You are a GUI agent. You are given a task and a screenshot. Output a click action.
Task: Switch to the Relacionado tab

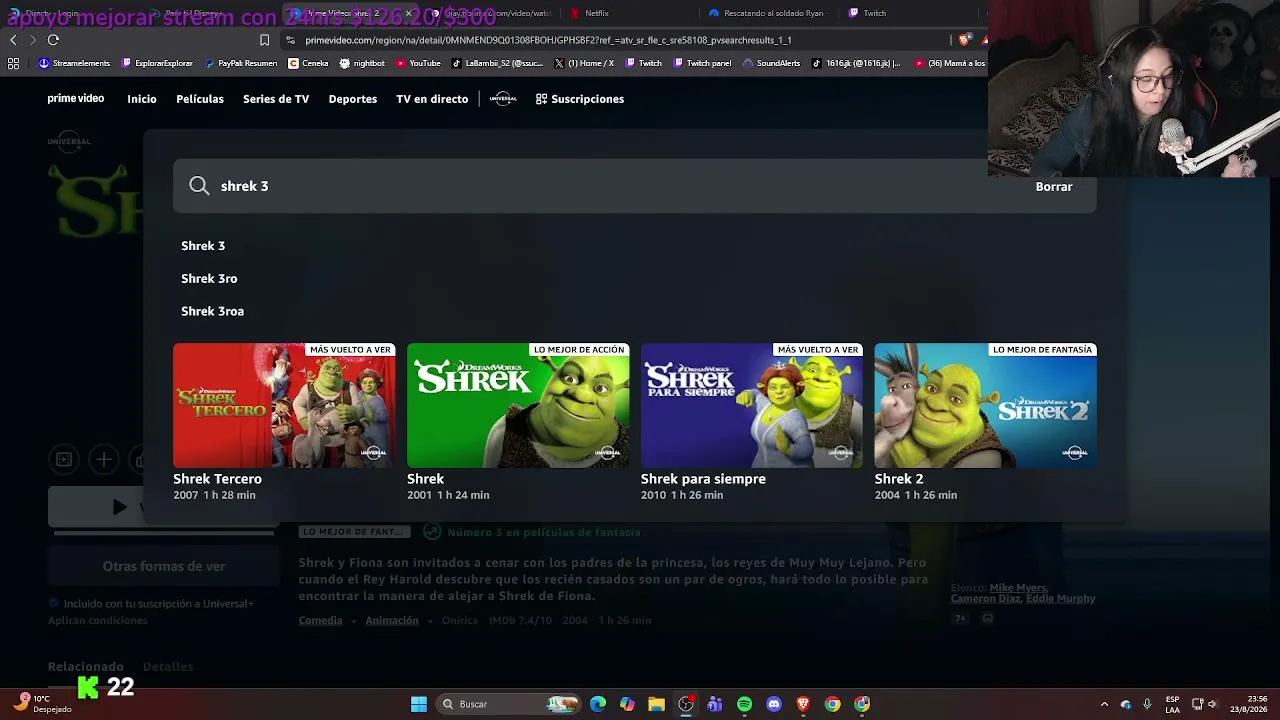(86, 667)
